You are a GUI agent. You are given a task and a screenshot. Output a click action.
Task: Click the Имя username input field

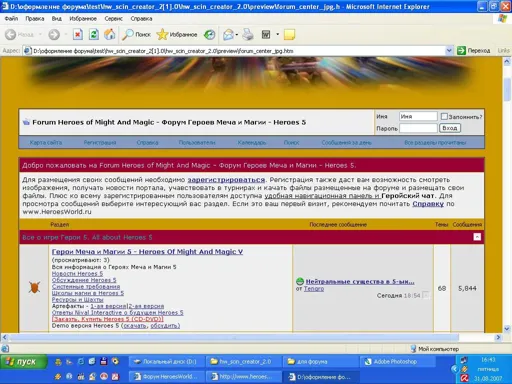coord(418,116)
